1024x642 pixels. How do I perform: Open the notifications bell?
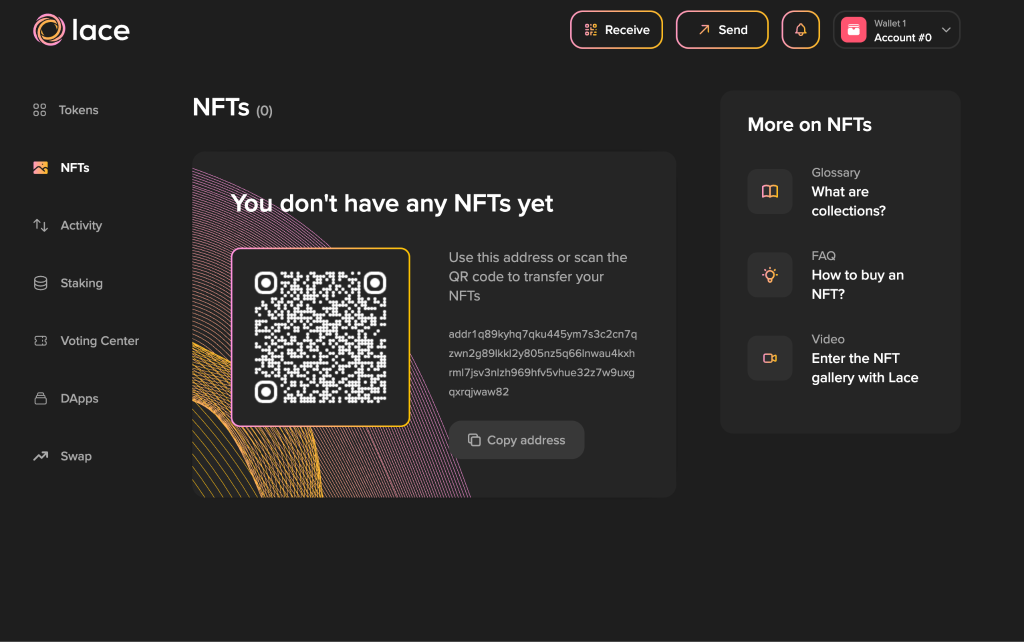[800, 30]
